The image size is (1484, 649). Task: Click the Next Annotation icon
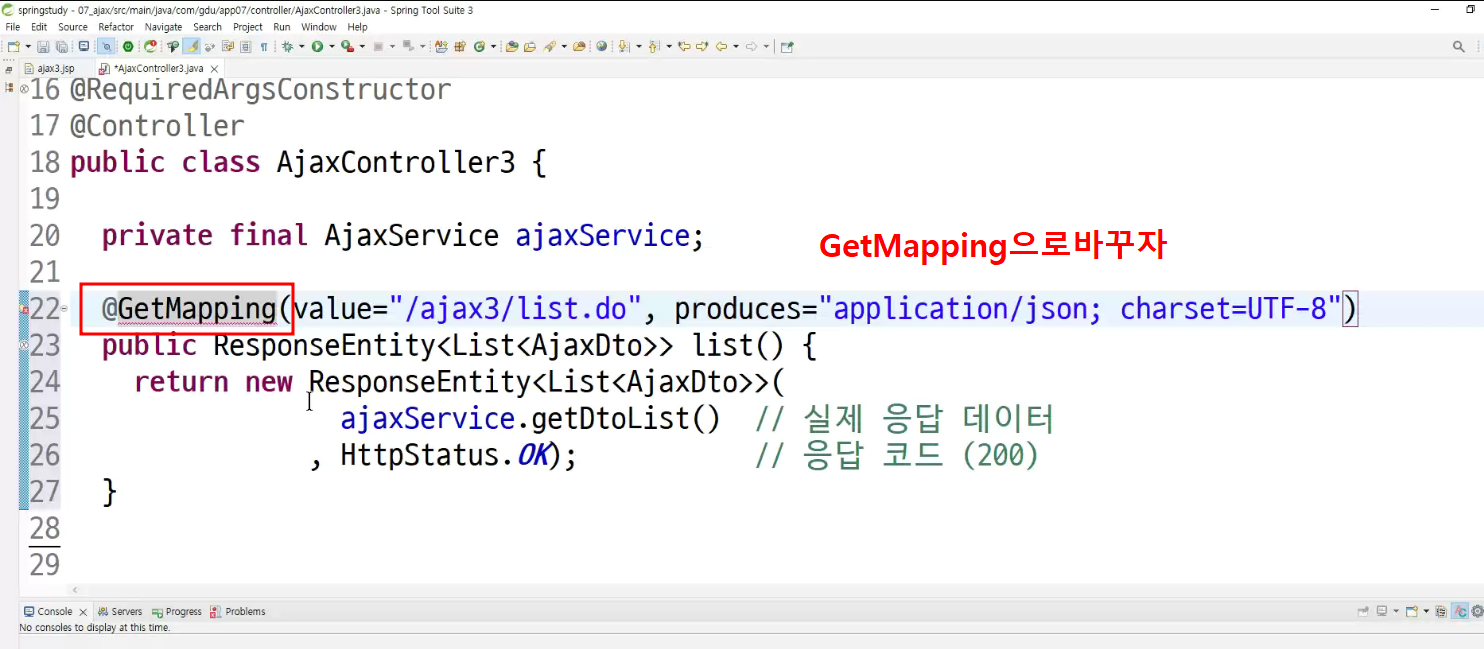622,46
